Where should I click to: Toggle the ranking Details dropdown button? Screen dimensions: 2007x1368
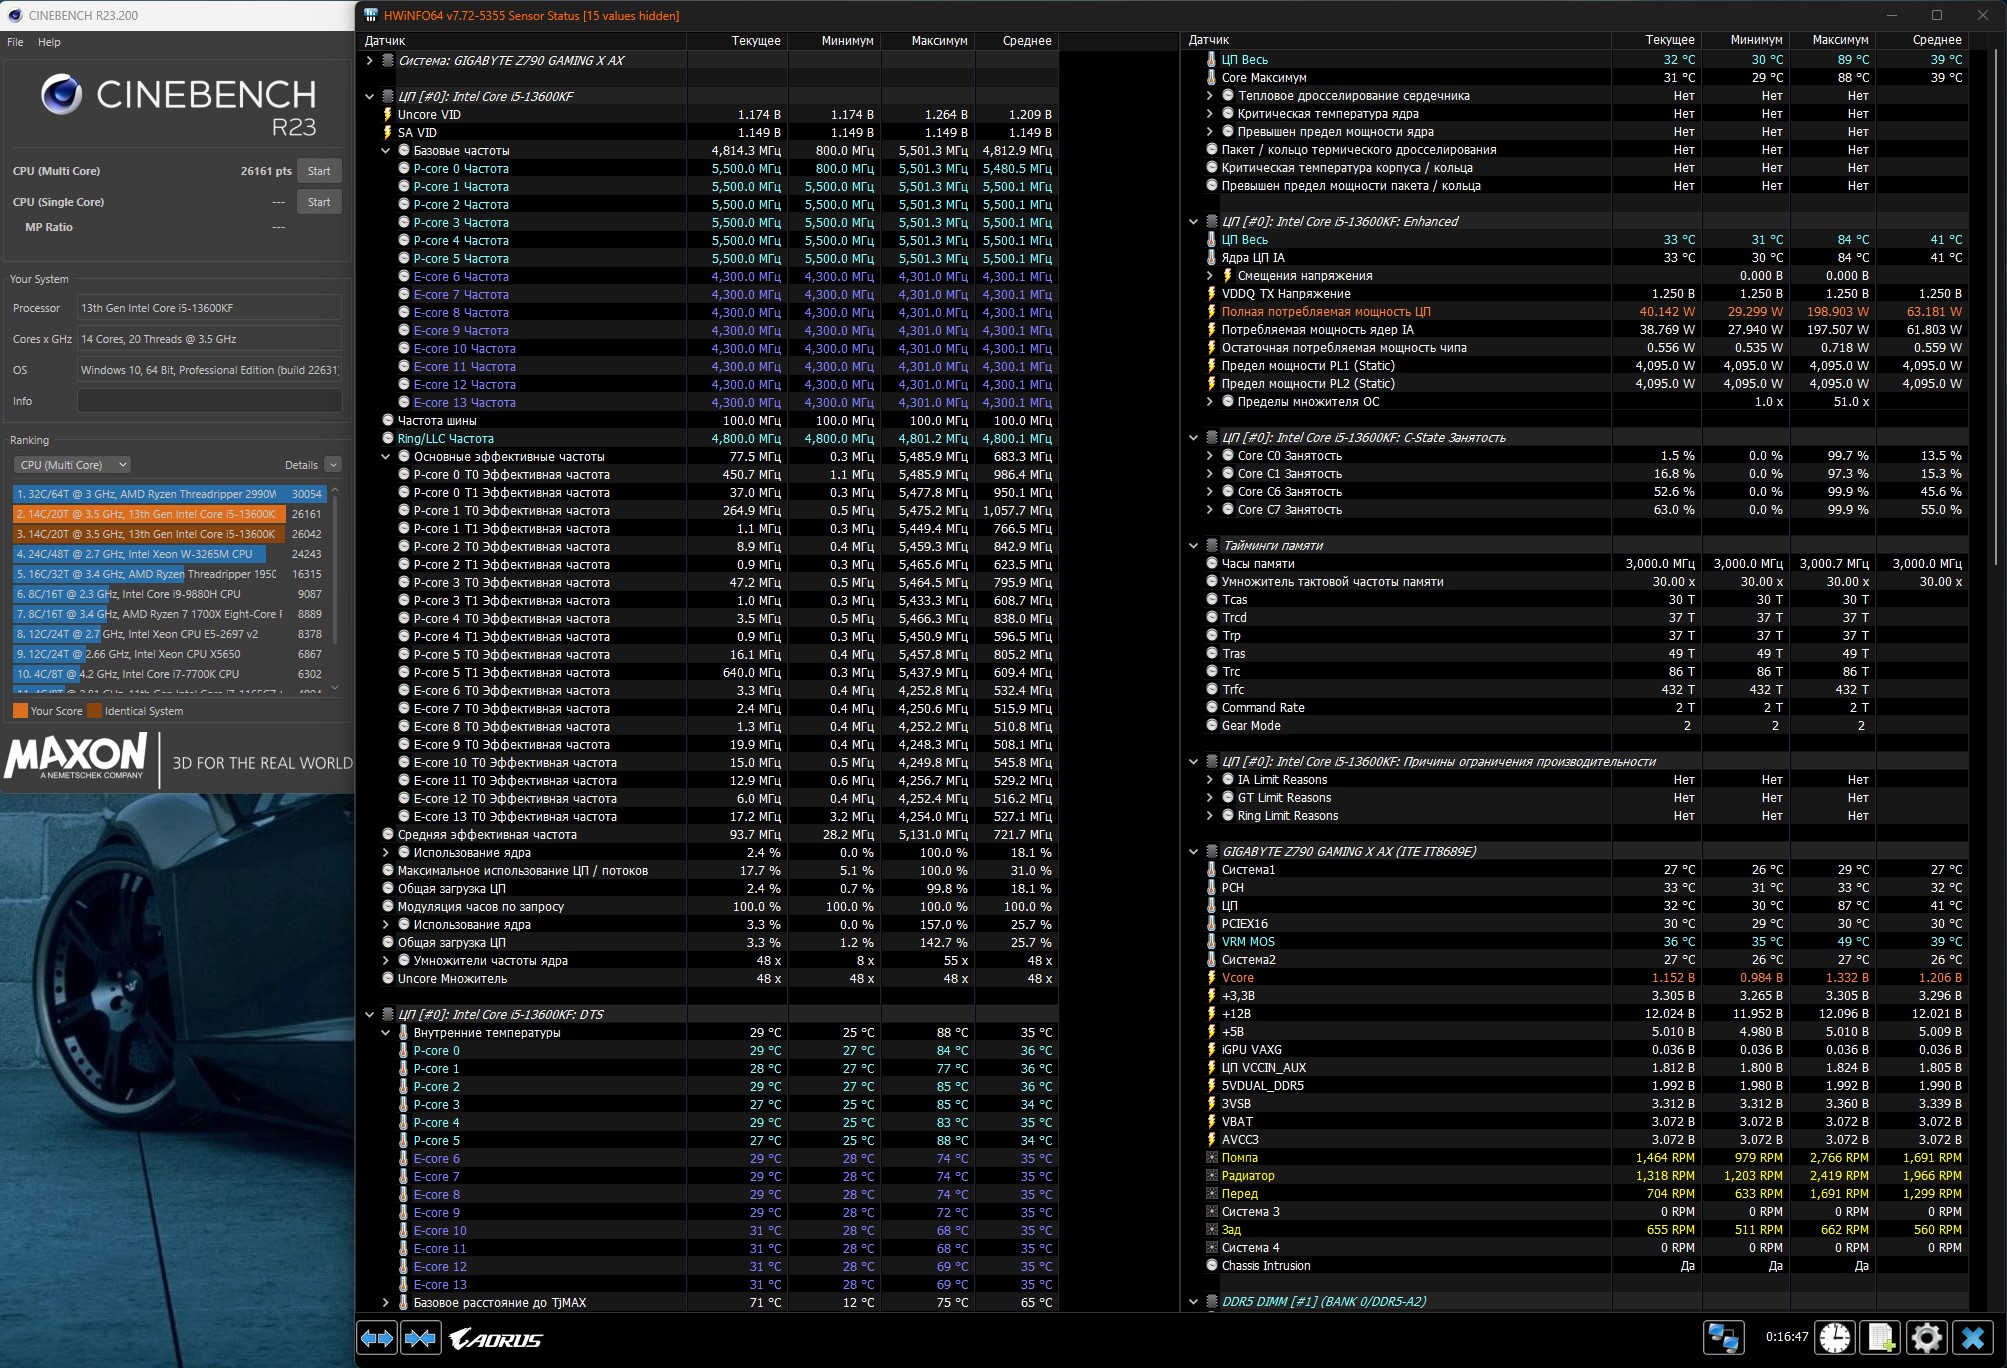[x=333, y=465]
